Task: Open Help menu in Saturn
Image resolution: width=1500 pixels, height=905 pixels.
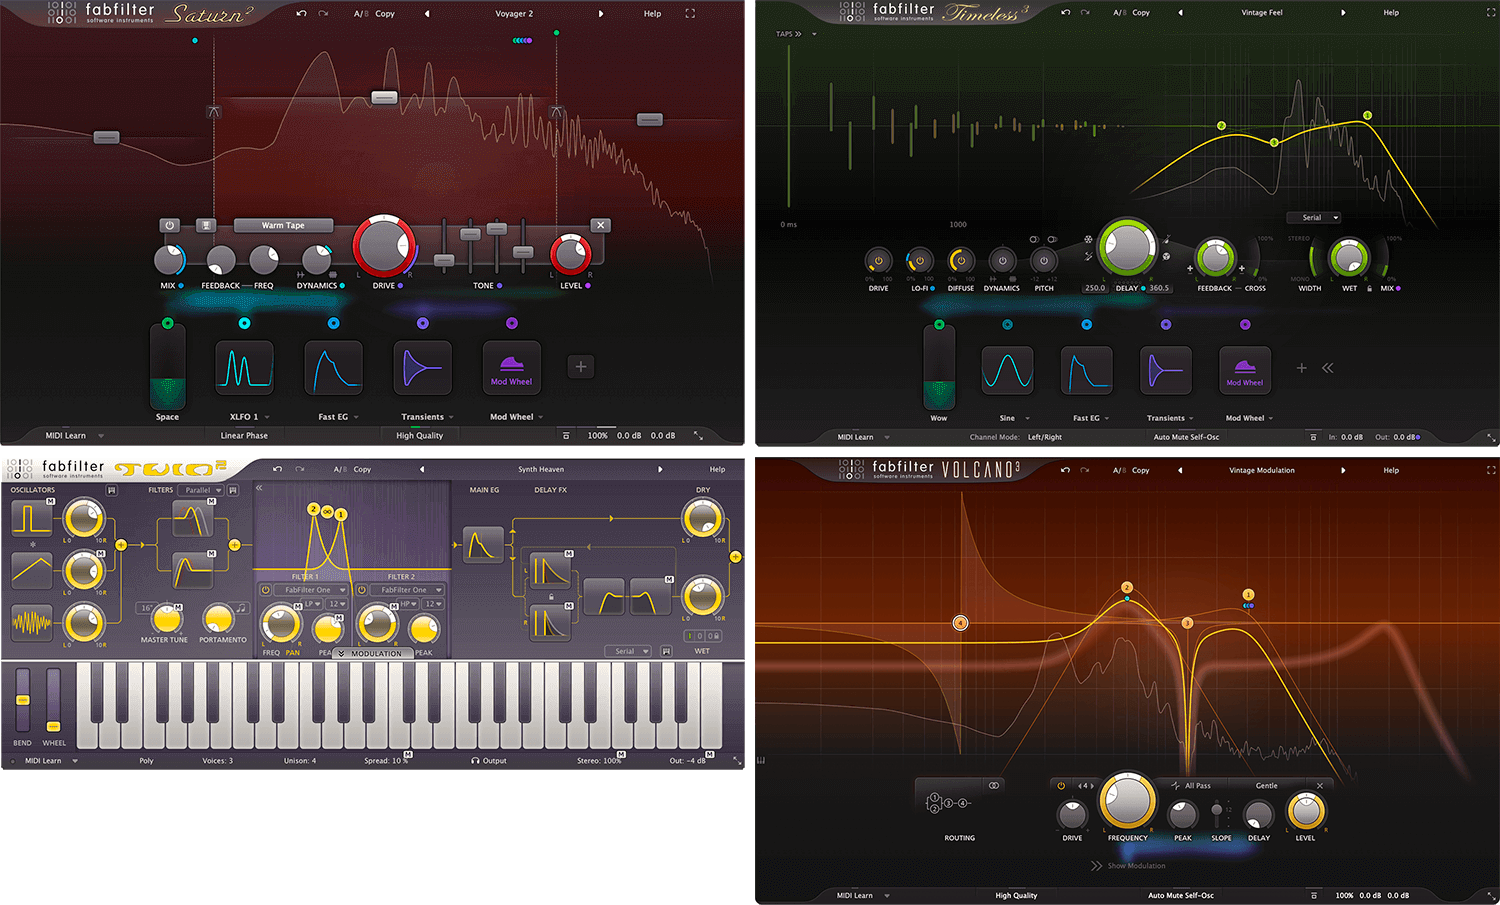Action: (652, 14)
